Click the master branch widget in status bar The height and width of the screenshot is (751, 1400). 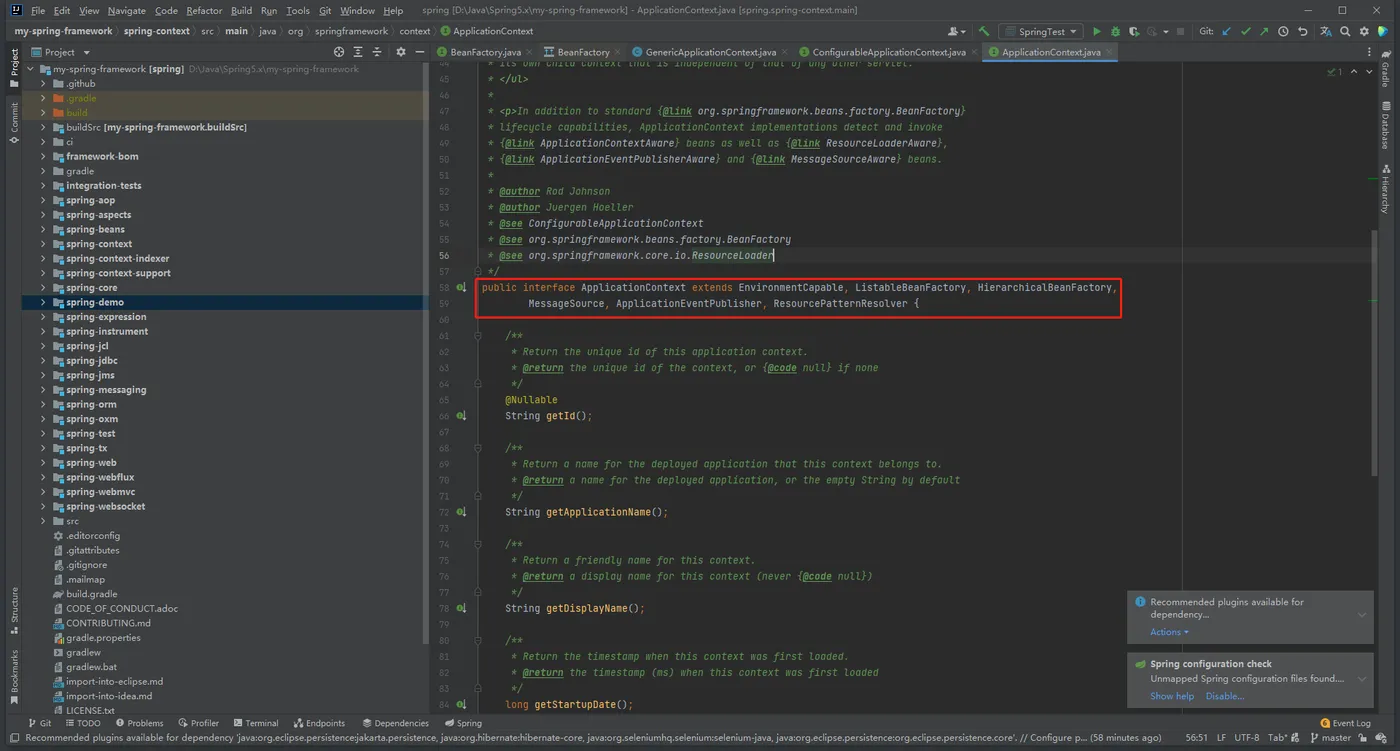coord(1329,738)
